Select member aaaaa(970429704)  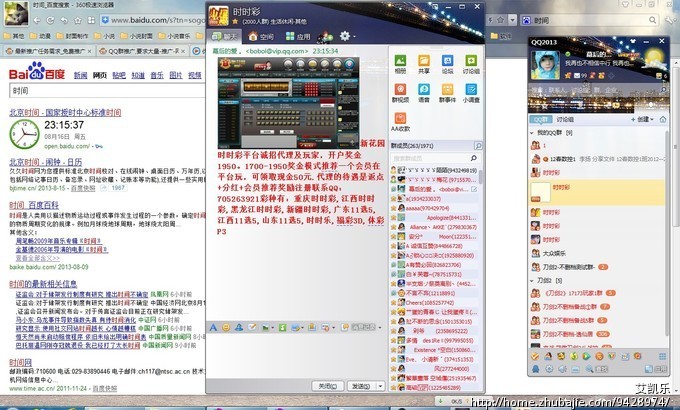(x=434, y=208)
